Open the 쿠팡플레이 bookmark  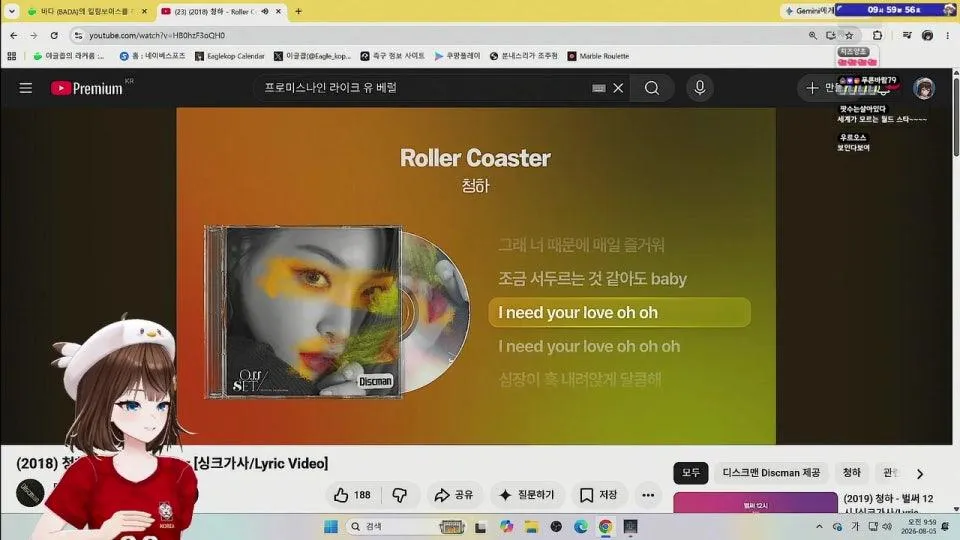pyautogui.click(x=457, y=56)
